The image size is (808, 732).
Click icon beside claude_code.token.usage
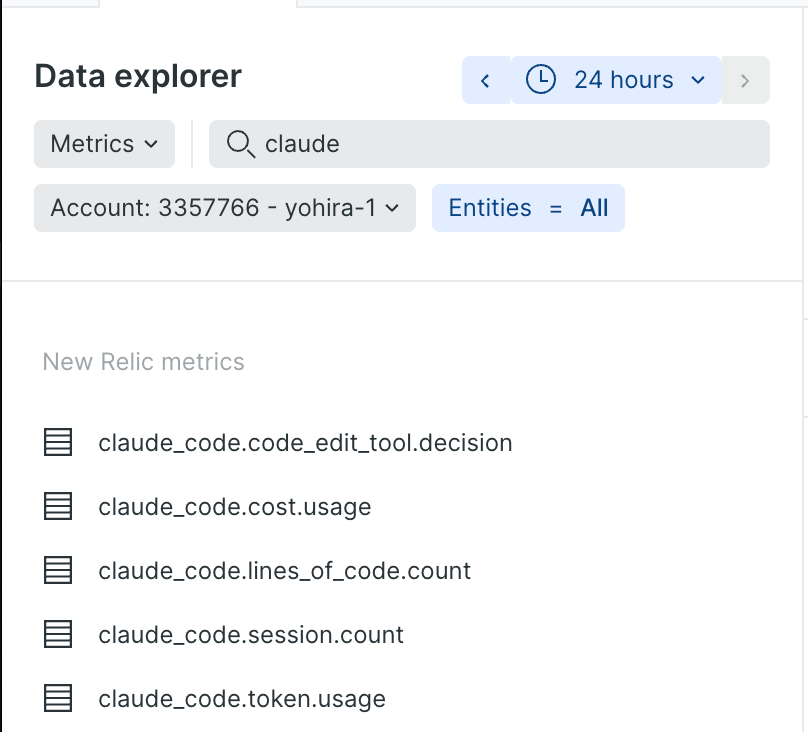click(58, 699)
